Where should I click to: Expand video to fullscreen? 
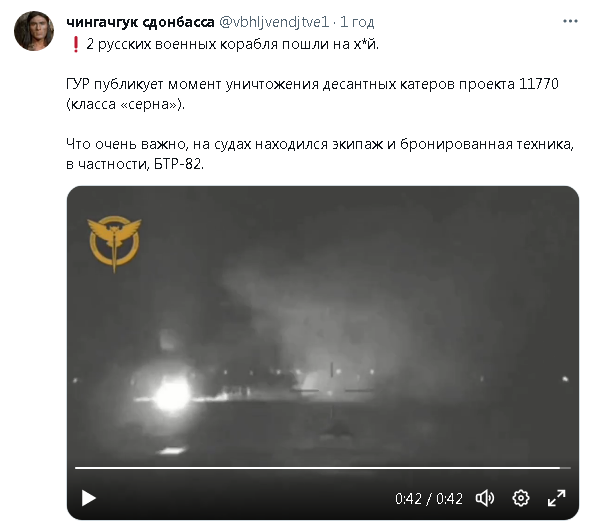(x=557, y=498)
